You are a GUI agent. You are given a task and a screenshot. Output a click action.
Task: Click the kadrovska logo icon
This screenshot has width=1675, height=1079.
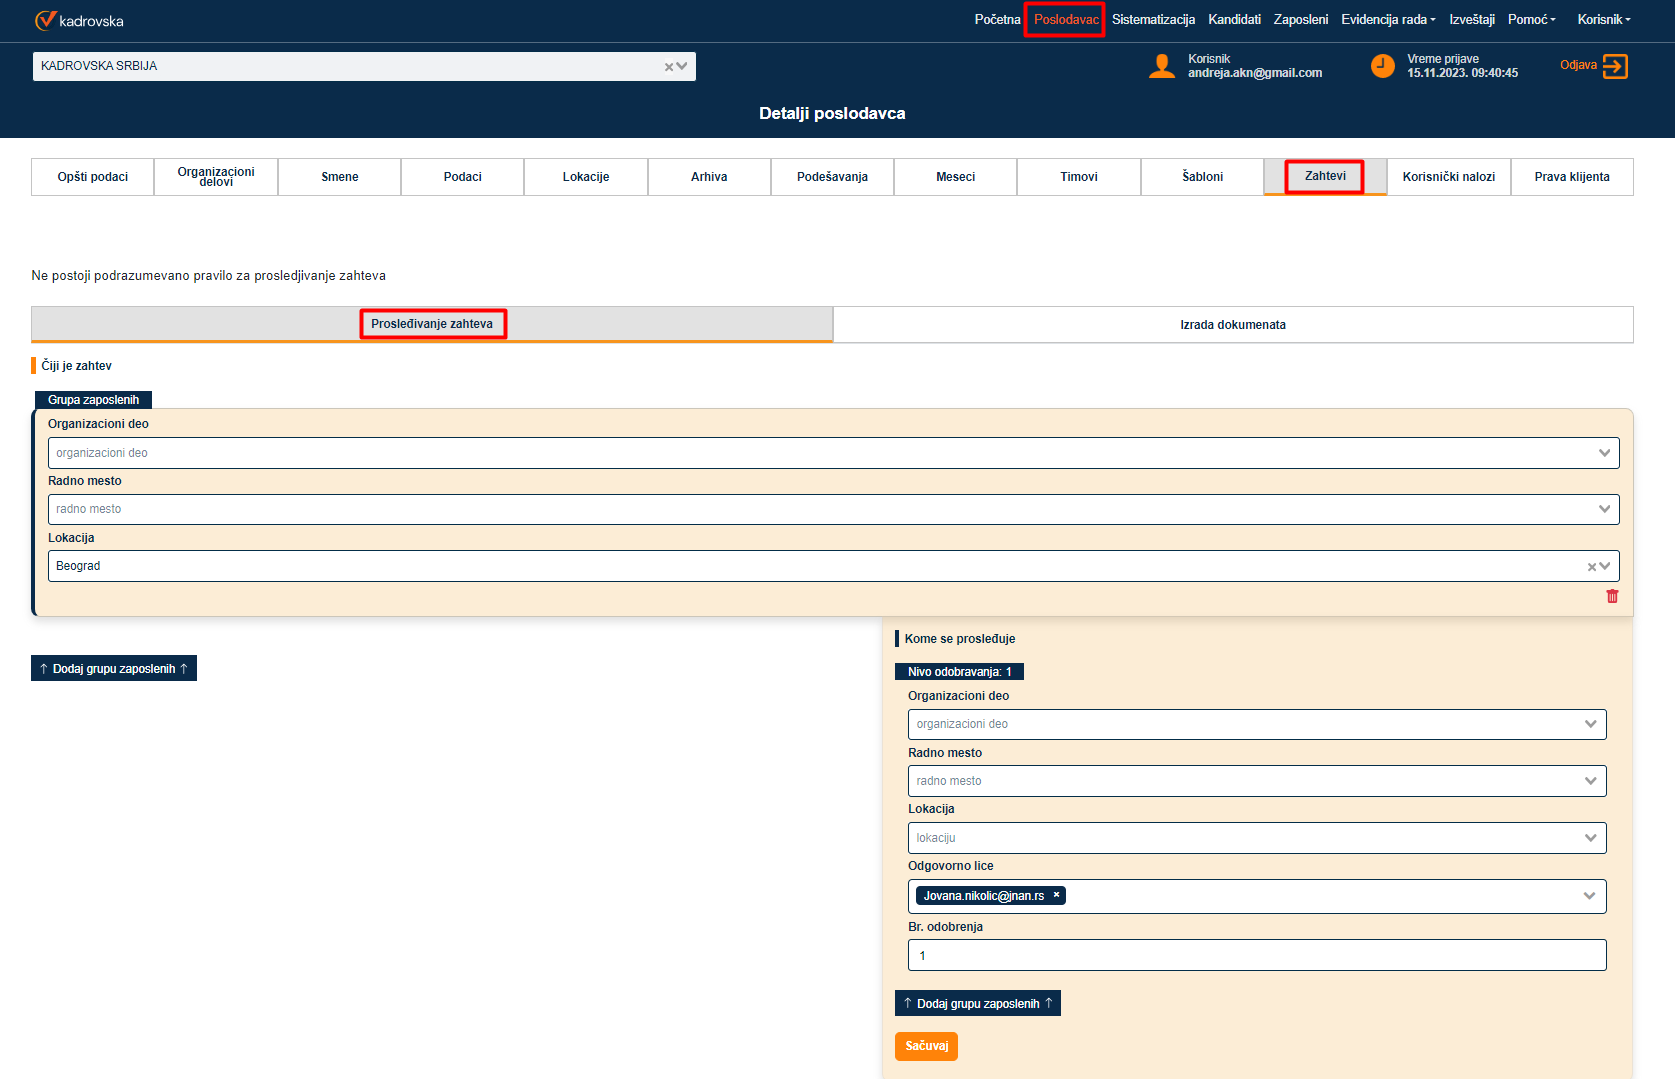(46, 20)
